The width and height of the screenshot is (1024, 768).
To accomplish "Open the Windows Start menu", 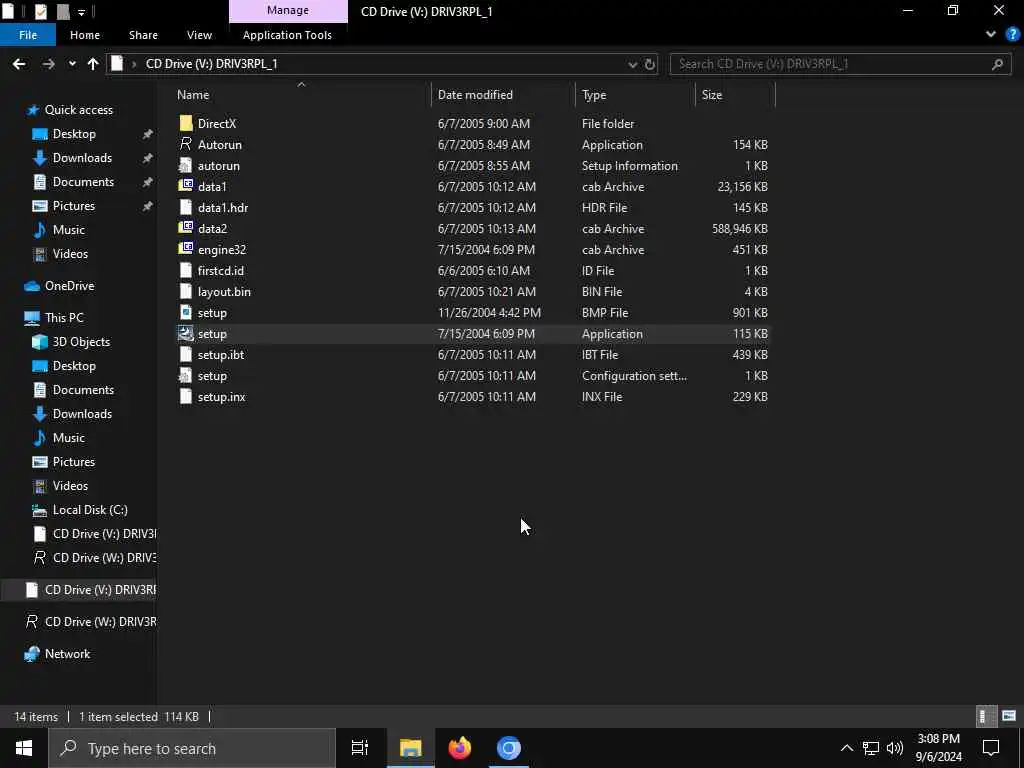I will [24, 748].
